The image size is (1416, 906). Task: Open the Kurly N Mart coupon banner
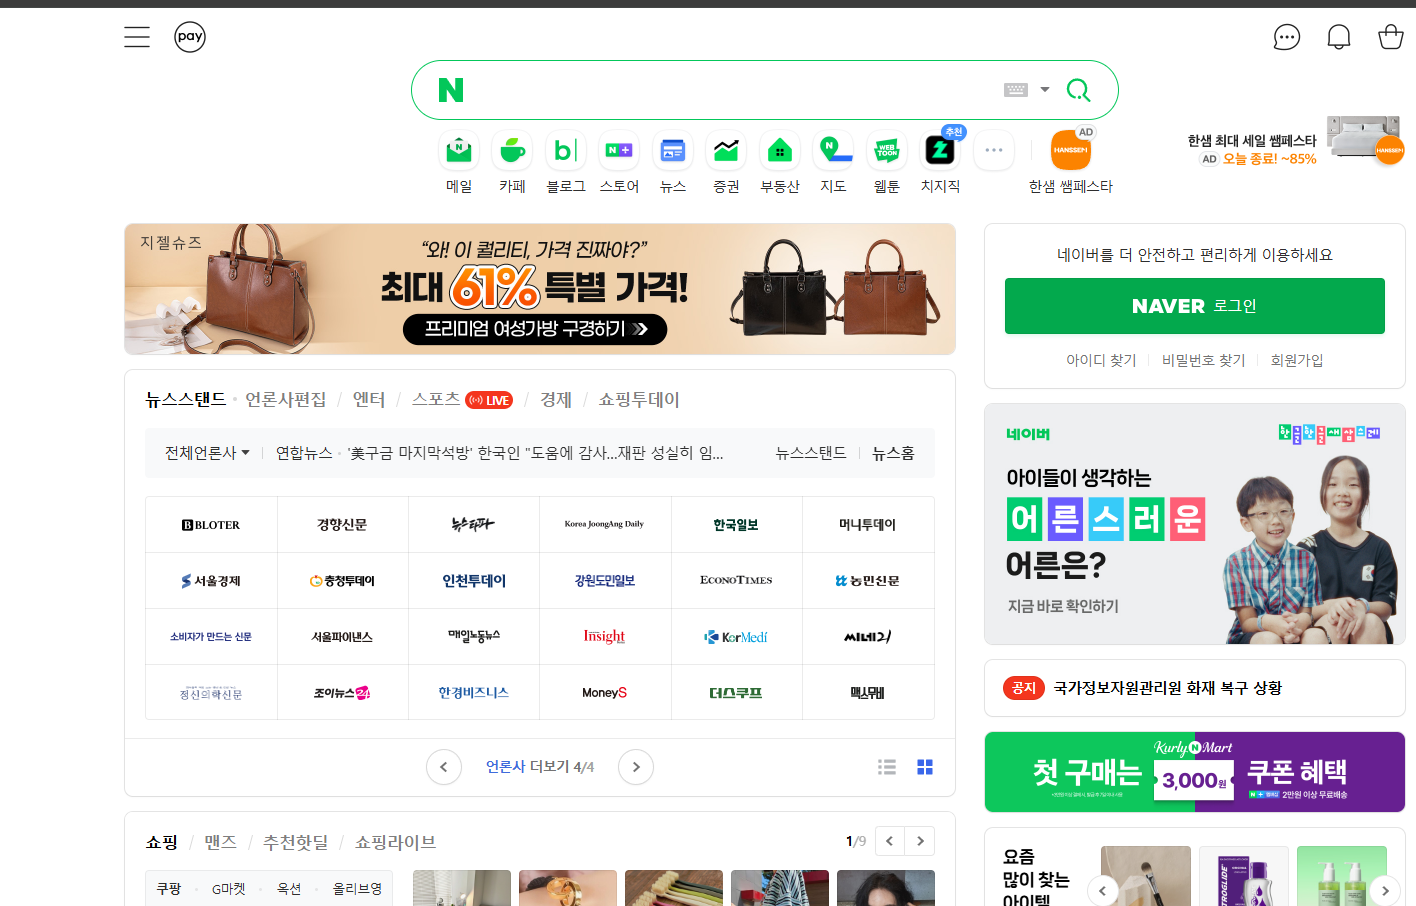tap(1195, 772)
